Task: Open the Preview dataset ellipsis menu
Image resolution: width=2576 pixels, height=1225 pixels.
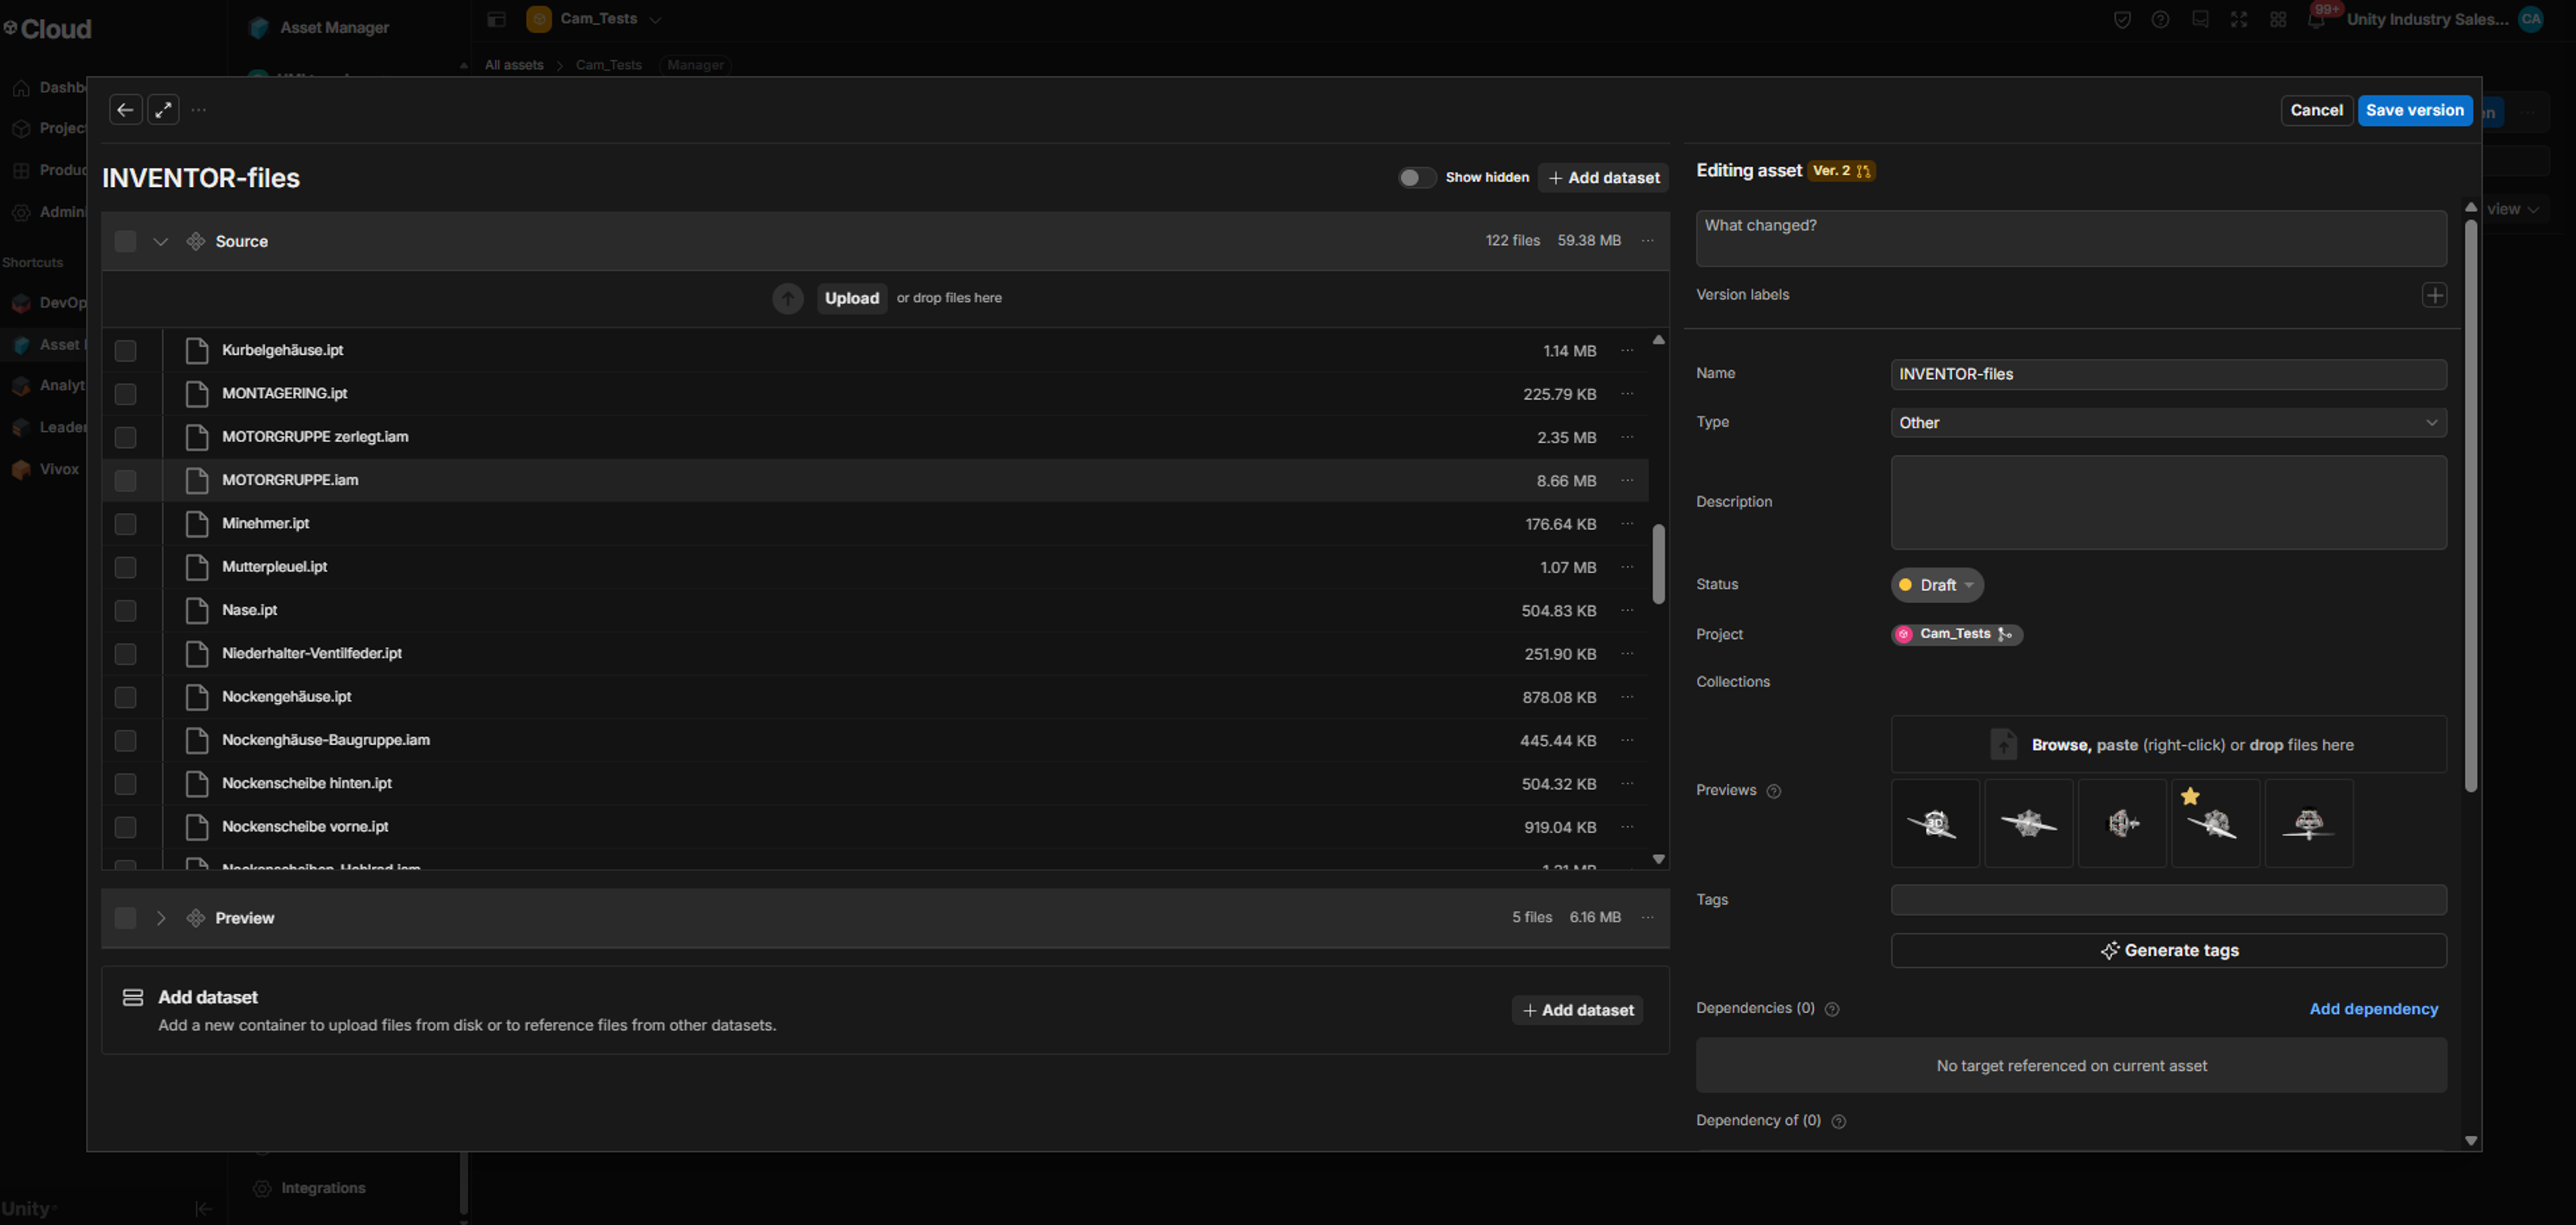Action: pyautogui.click(x=1647, y=918)
